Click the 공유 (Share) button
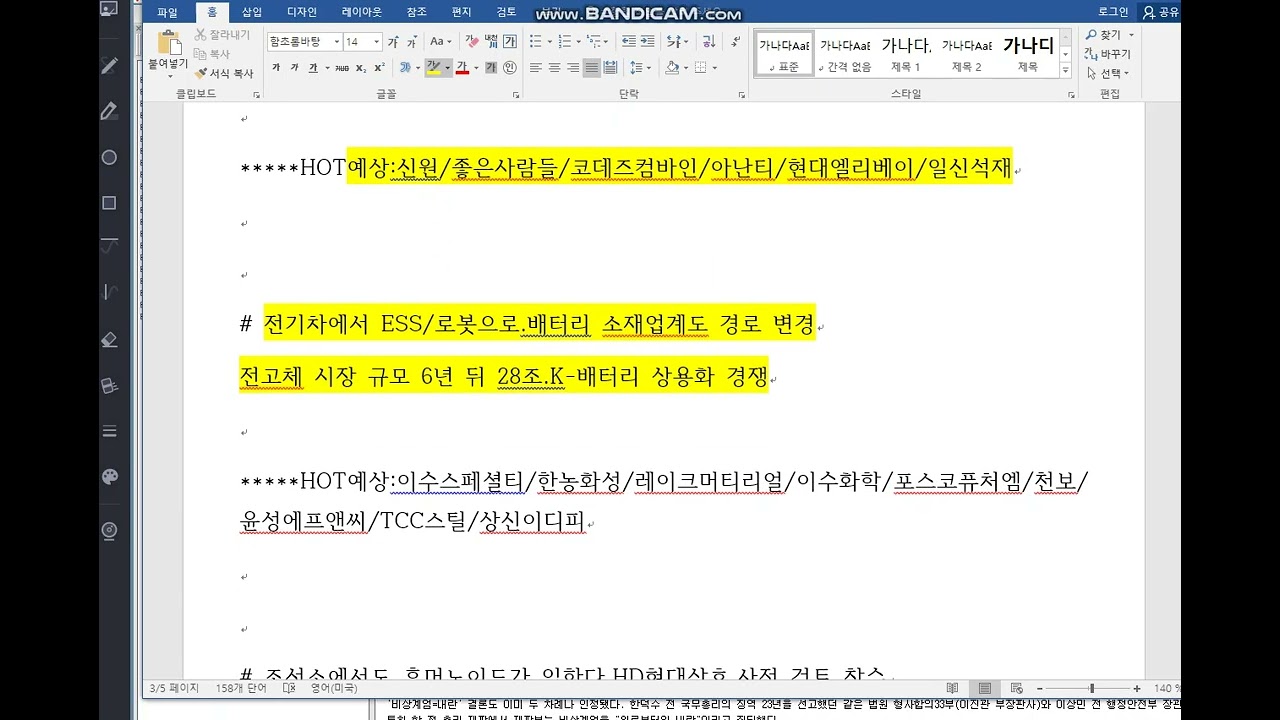Image resolution: width=1280 pixels, height=720 pixels. coord(1161,12)
